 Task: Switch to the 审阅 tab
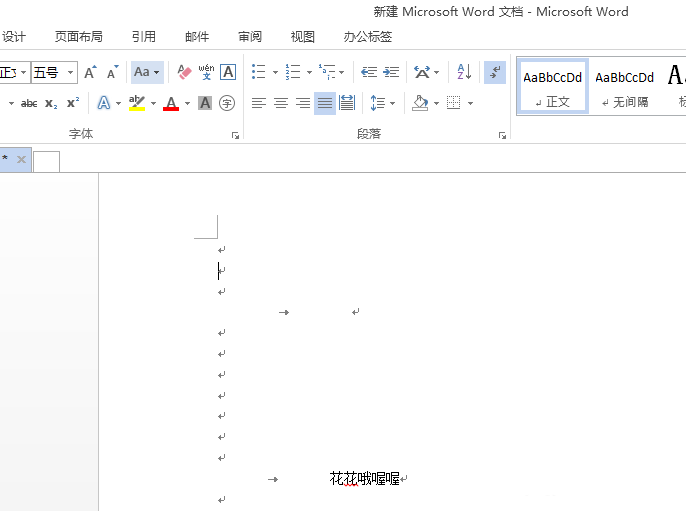pos(250,36)
